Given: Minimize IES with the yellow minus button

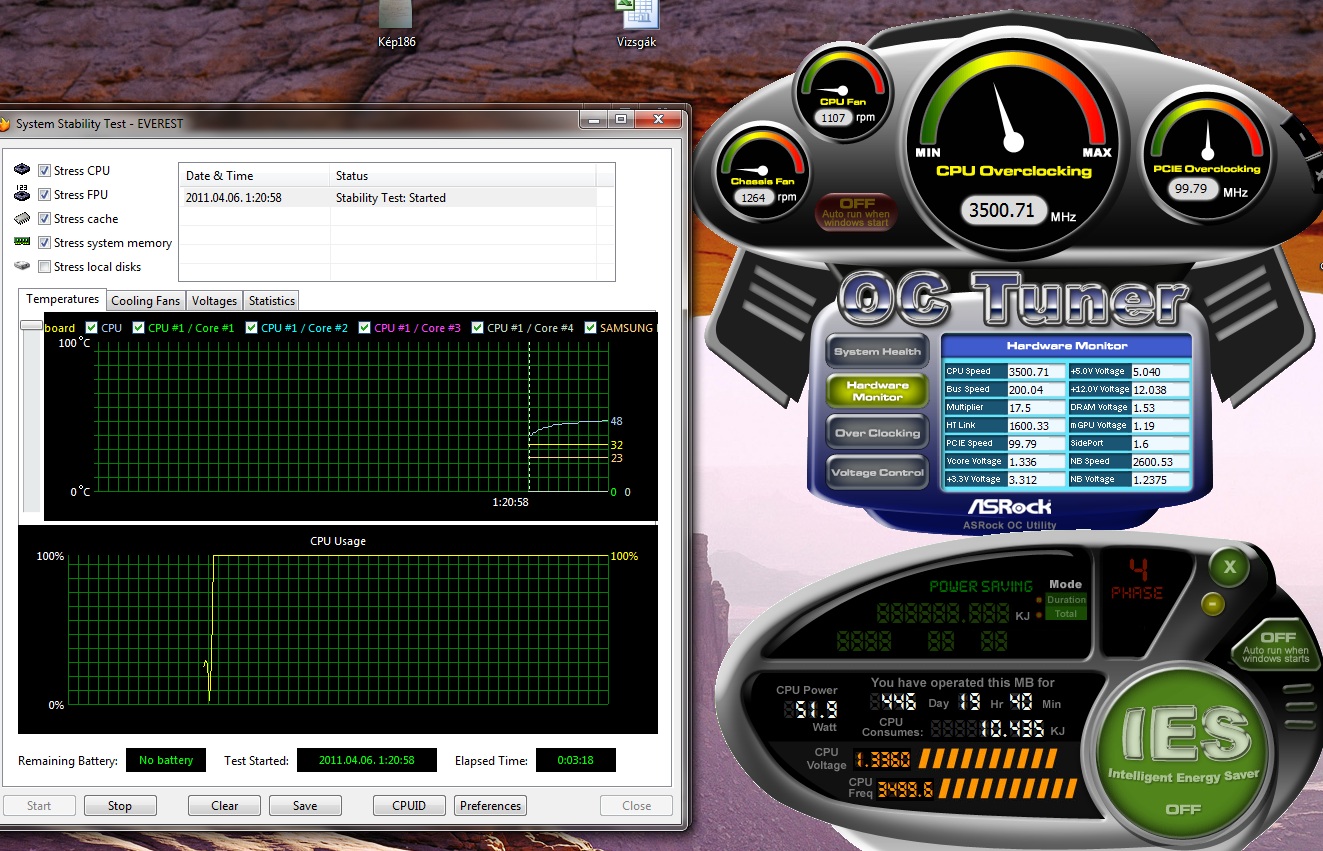Looking at the screenshot, I should (x=1211, y=604).
